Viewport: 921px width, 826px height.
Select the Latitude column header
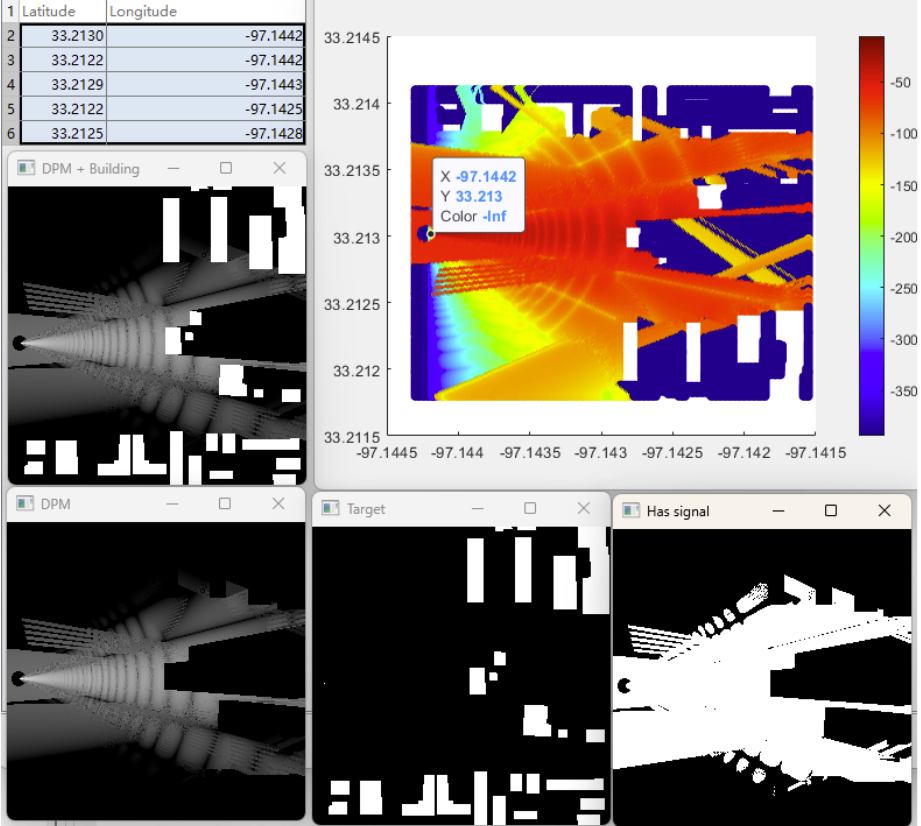[x=62, y=12]
